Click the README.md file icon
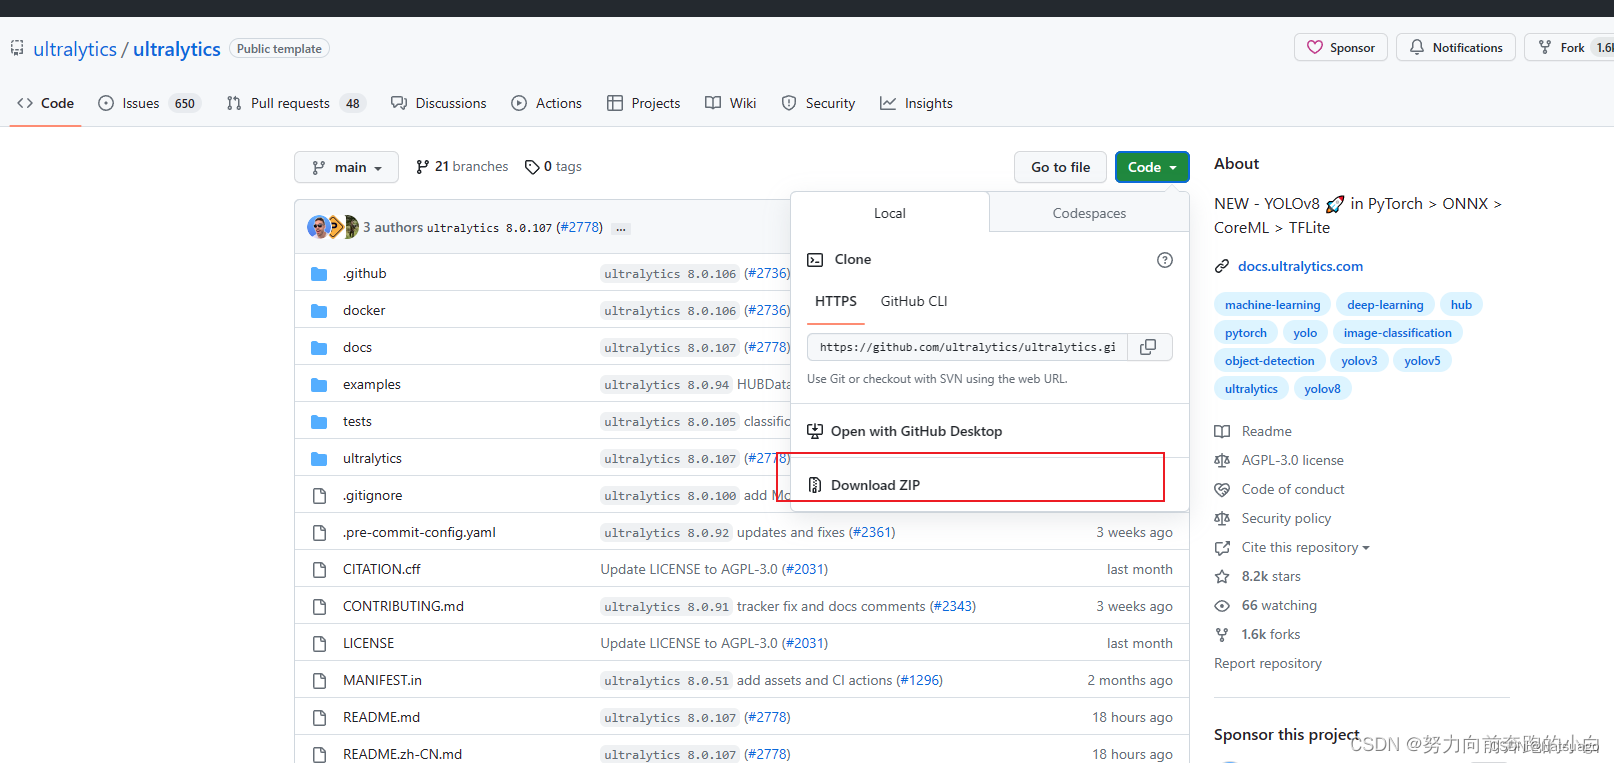 (x=319, y=718)
